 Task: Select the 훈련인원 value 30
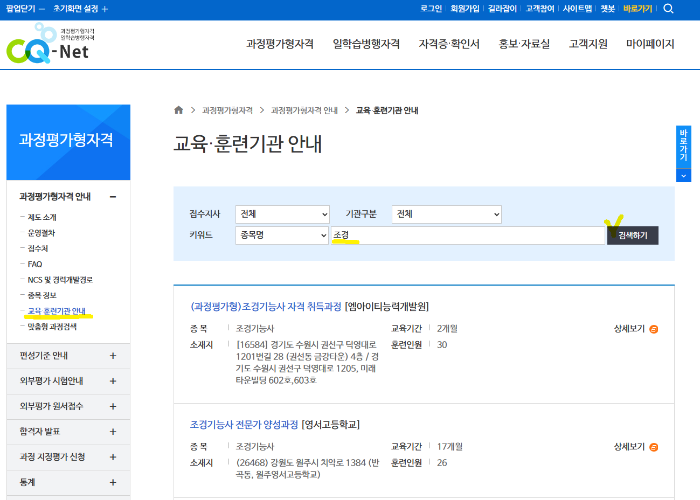click(x=442, y=345)
